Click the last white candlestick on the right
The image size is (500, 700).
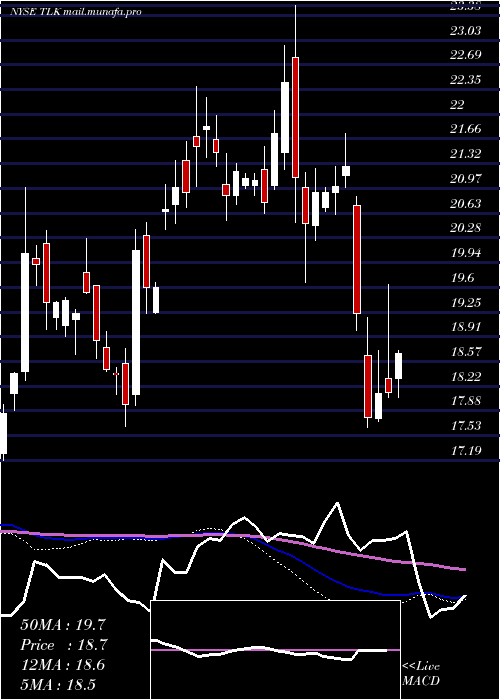coord(398,366)
